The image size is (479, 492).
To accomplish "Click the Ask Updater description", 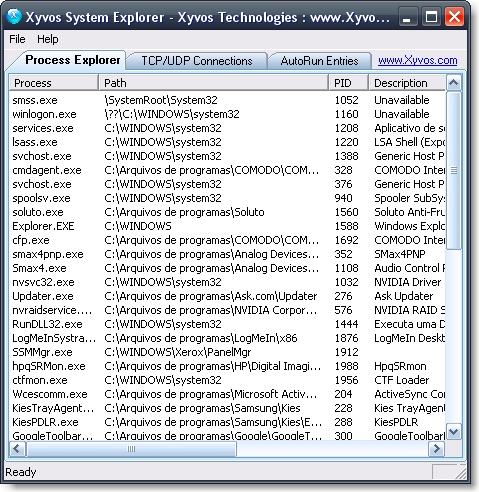I will coord(404,296).
